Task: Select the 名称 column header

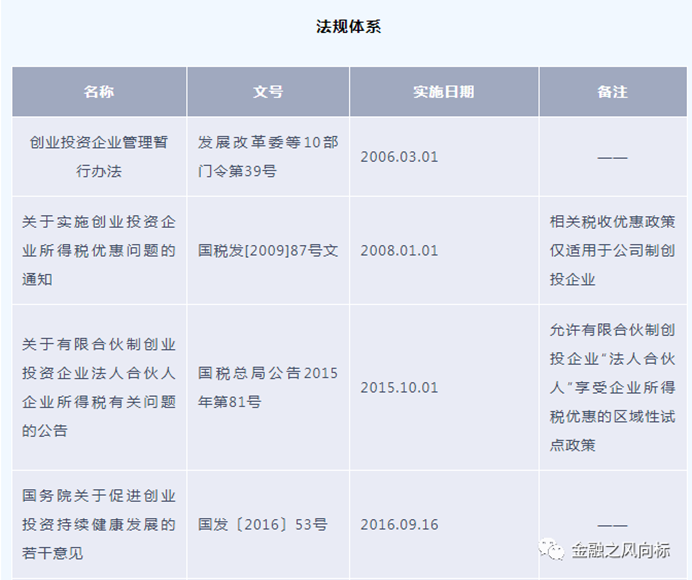Action: point(99,92)
